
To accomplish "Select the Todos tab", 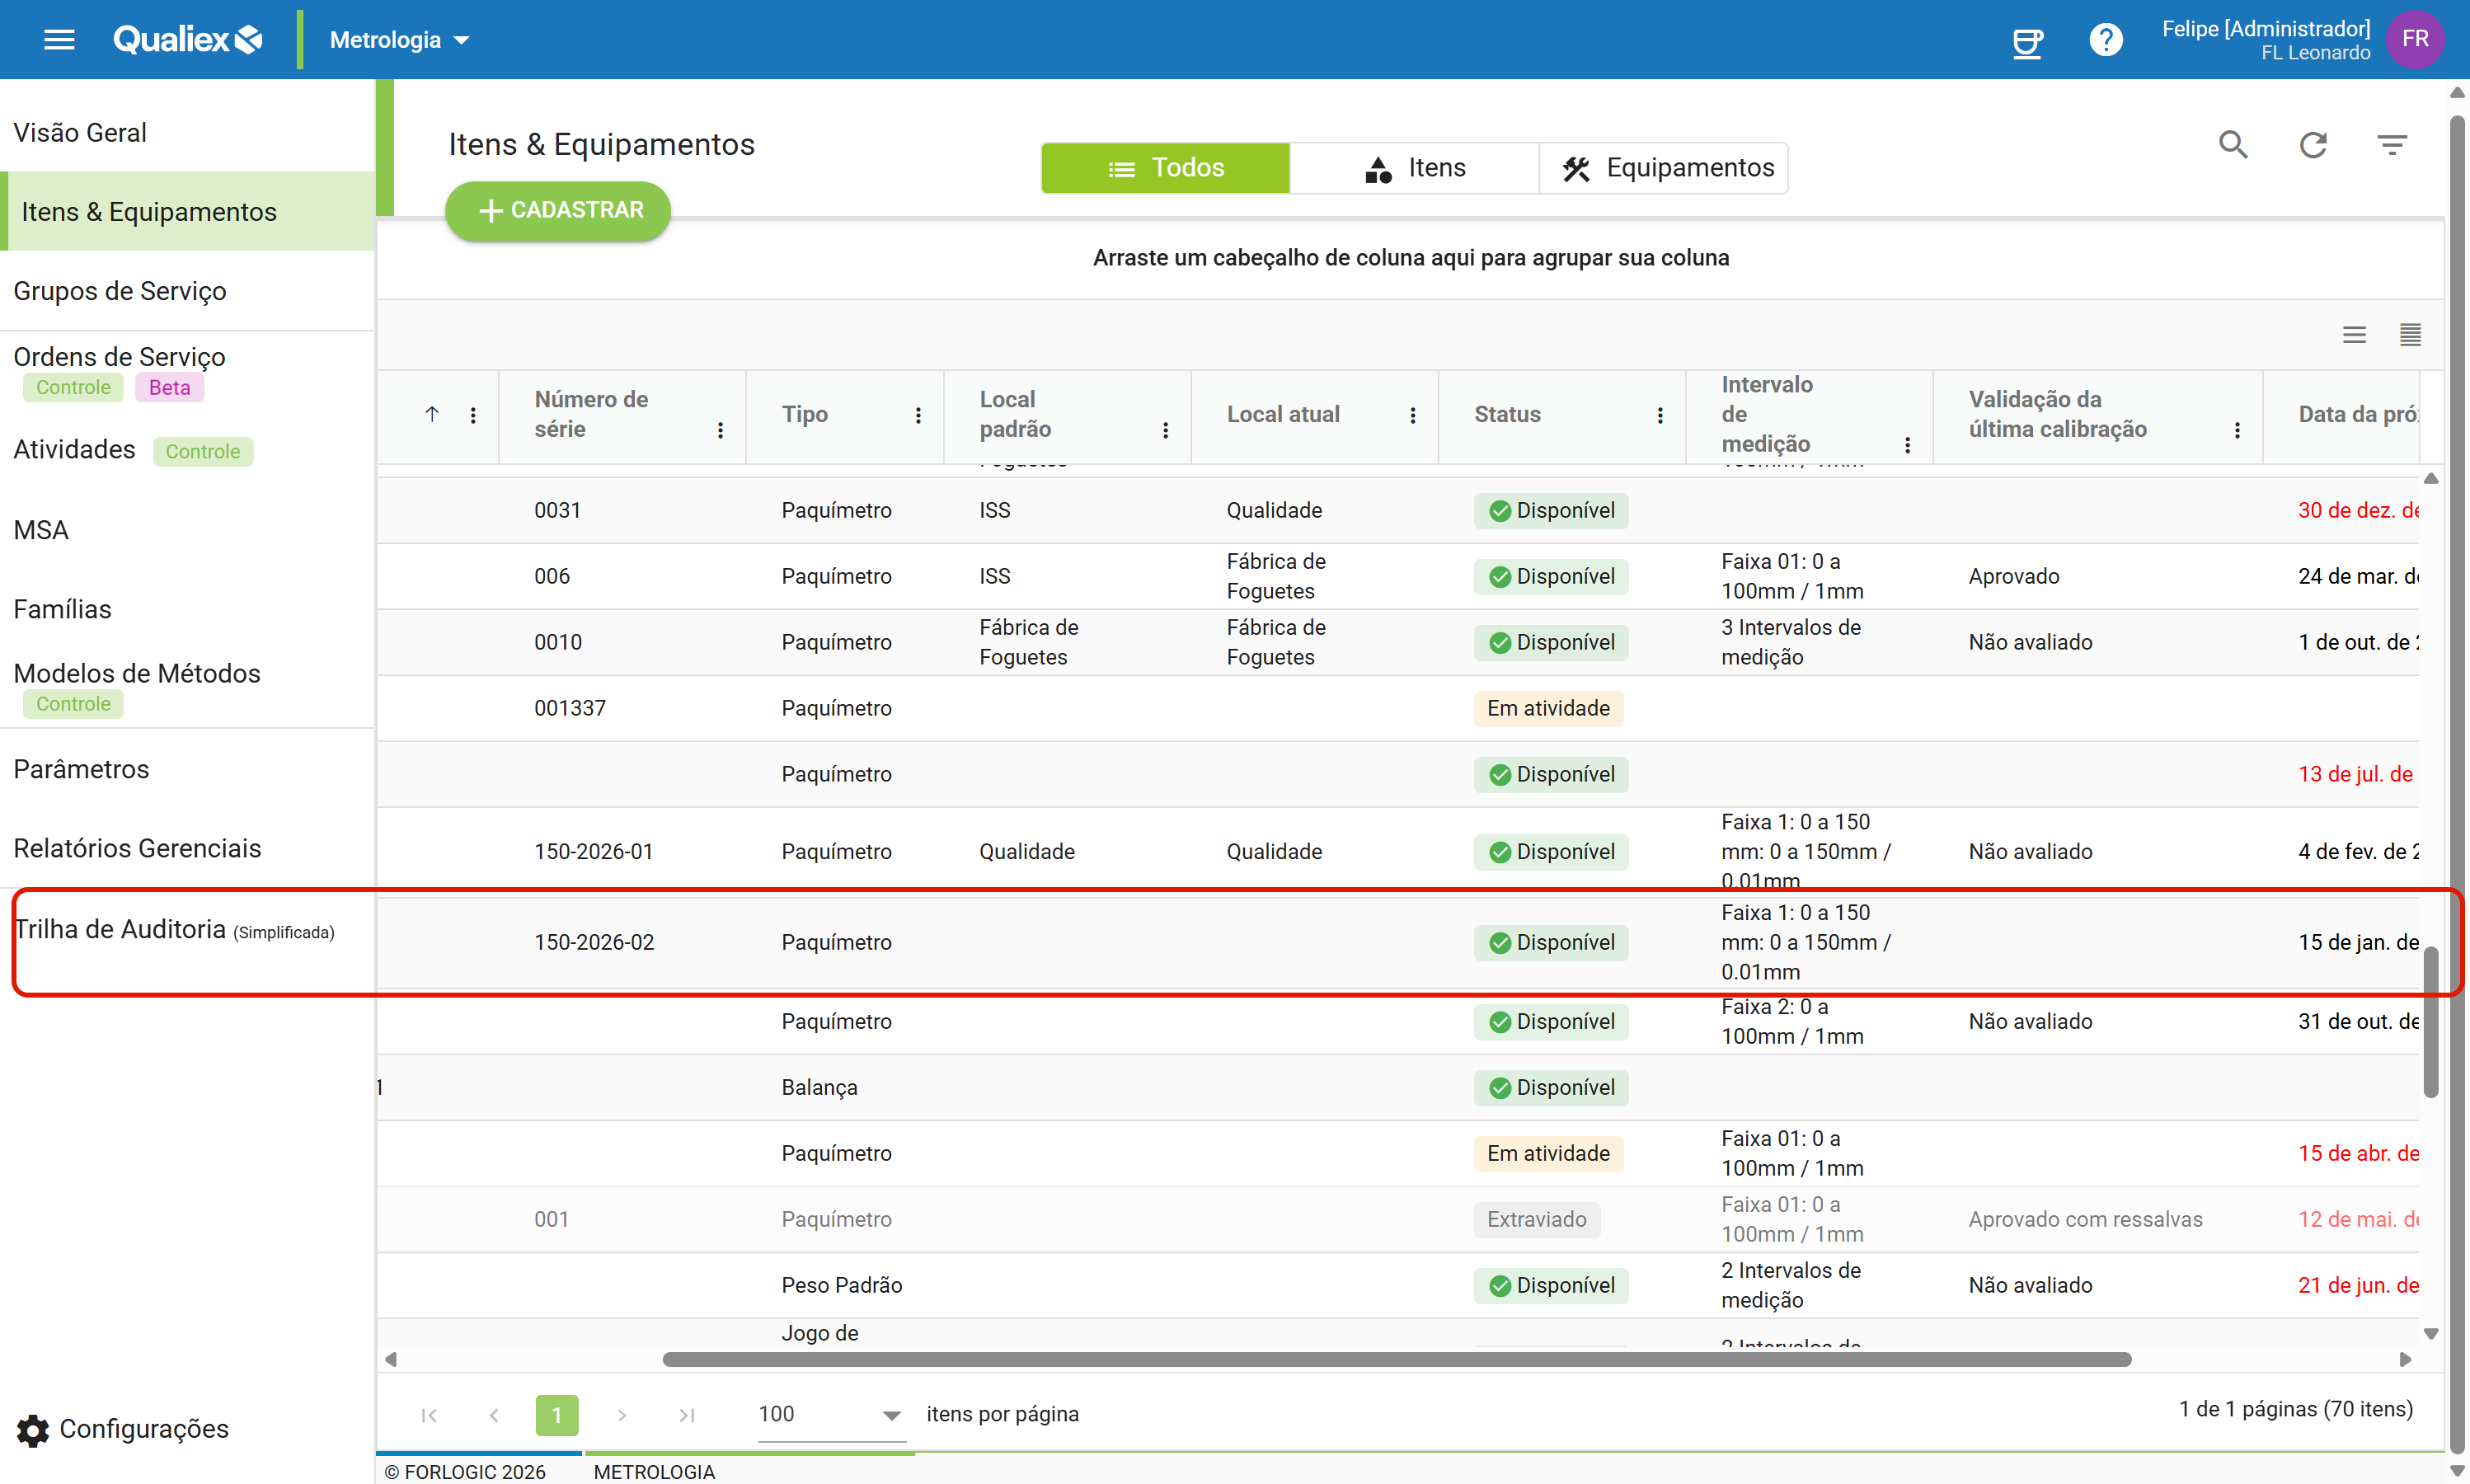I will click(x=1165, y=168).
